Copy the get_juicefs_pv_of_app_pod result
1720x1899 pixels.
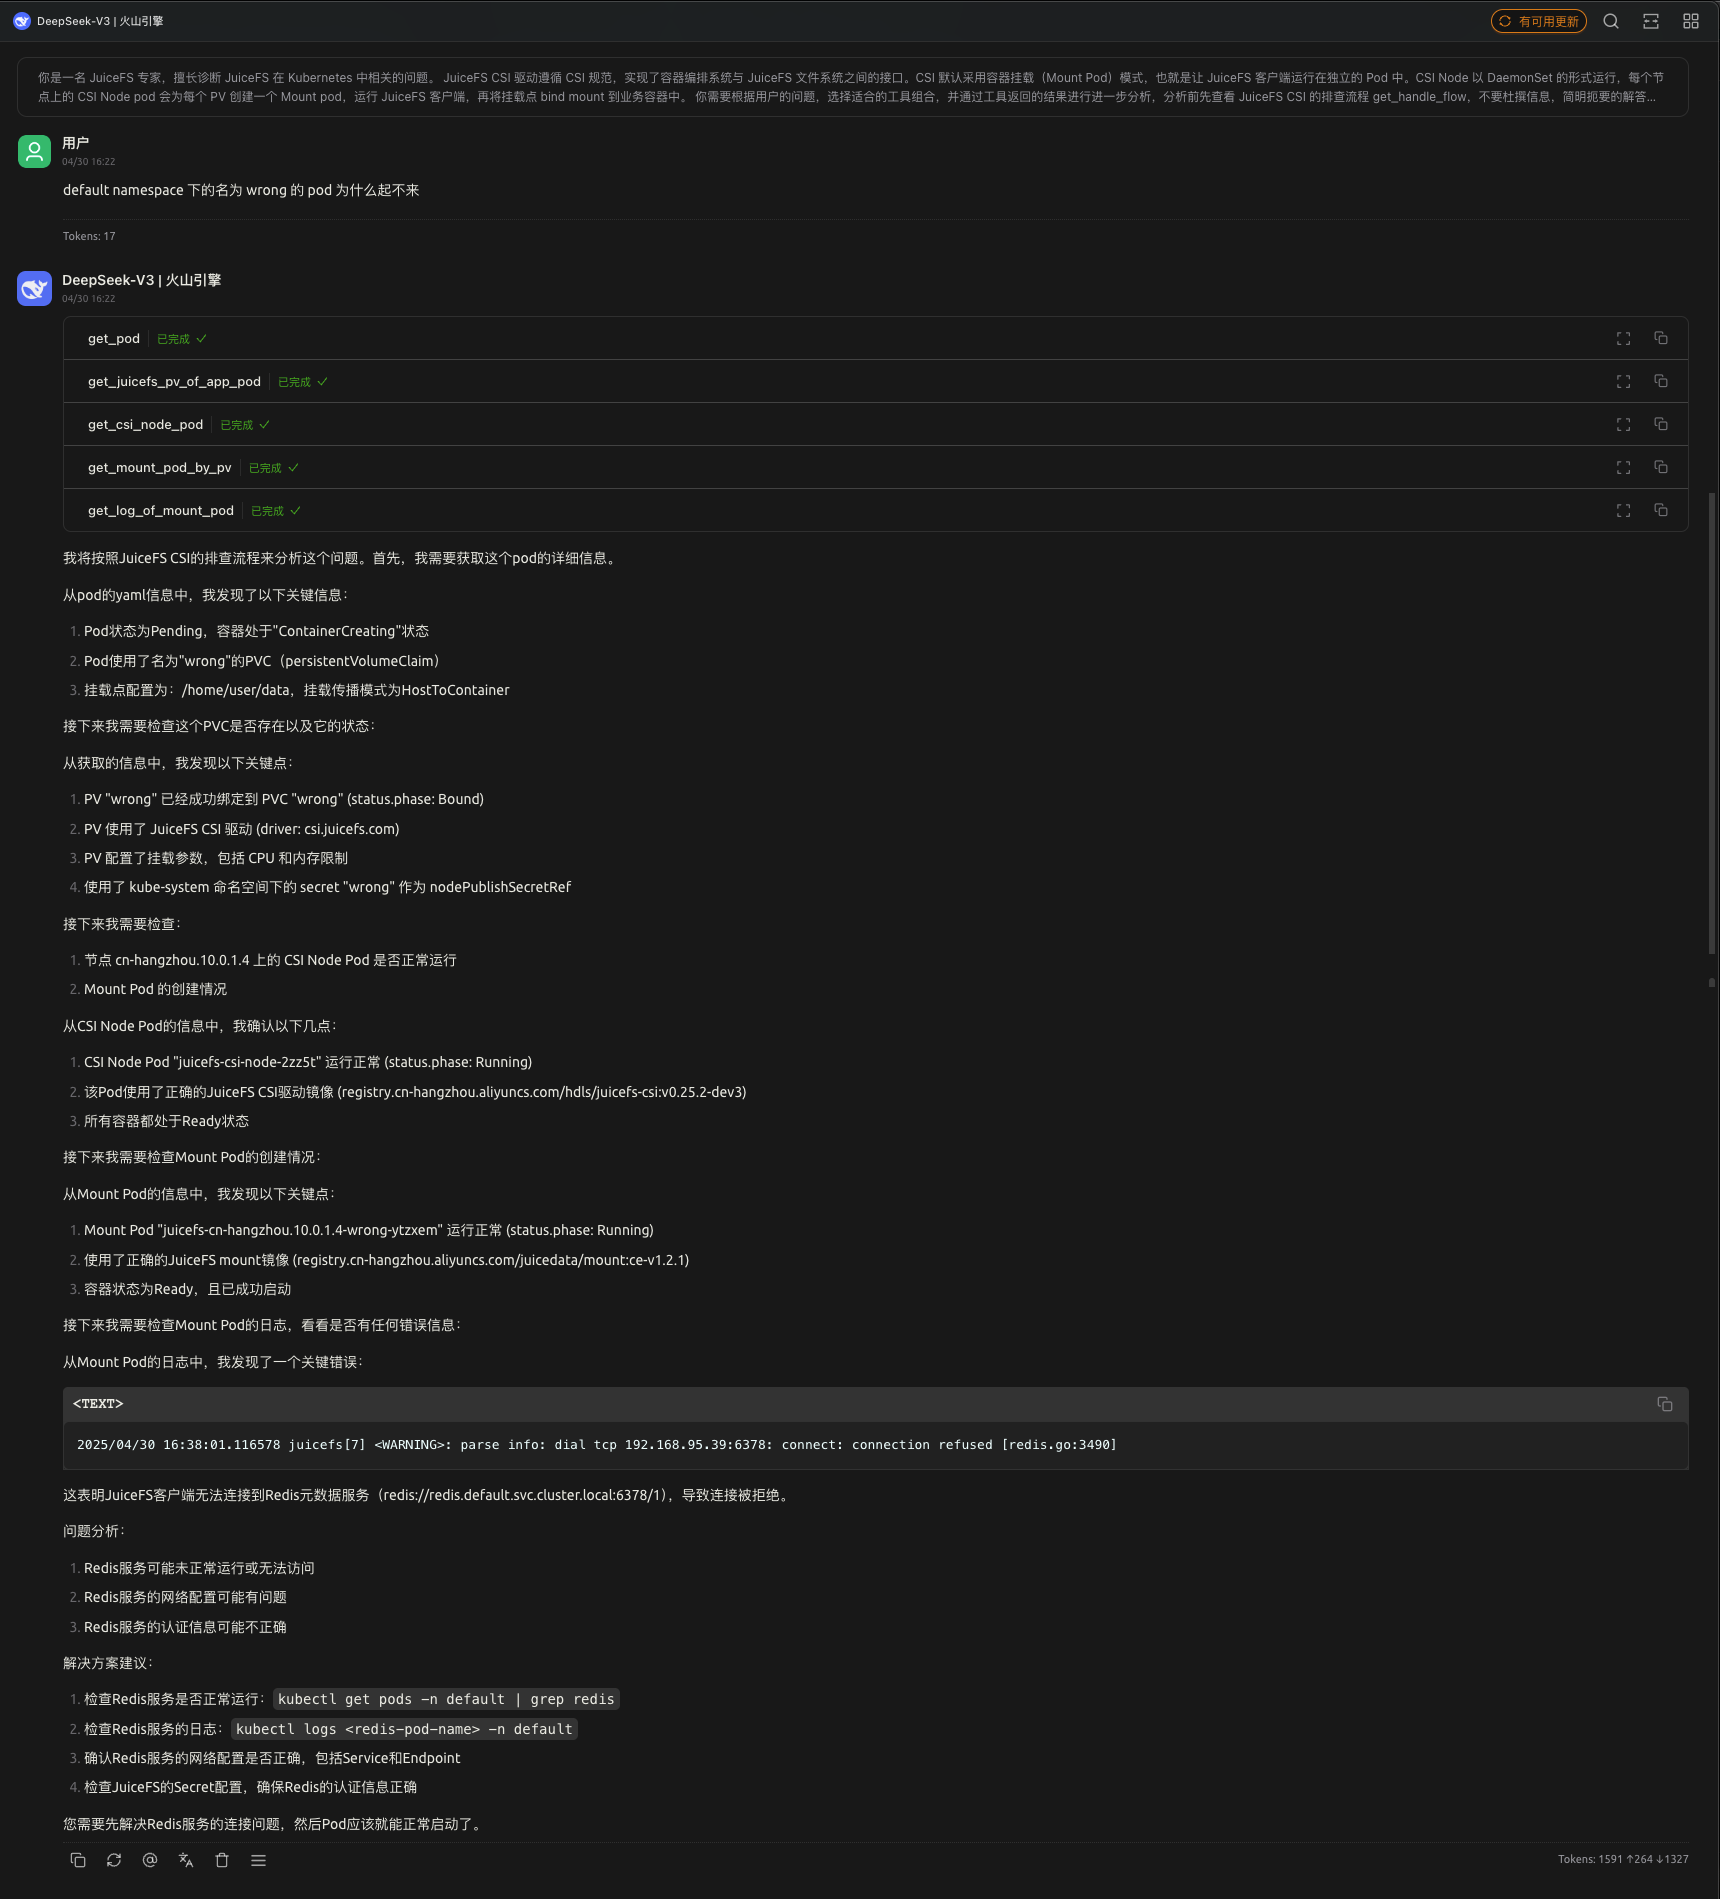(1661, 381)
